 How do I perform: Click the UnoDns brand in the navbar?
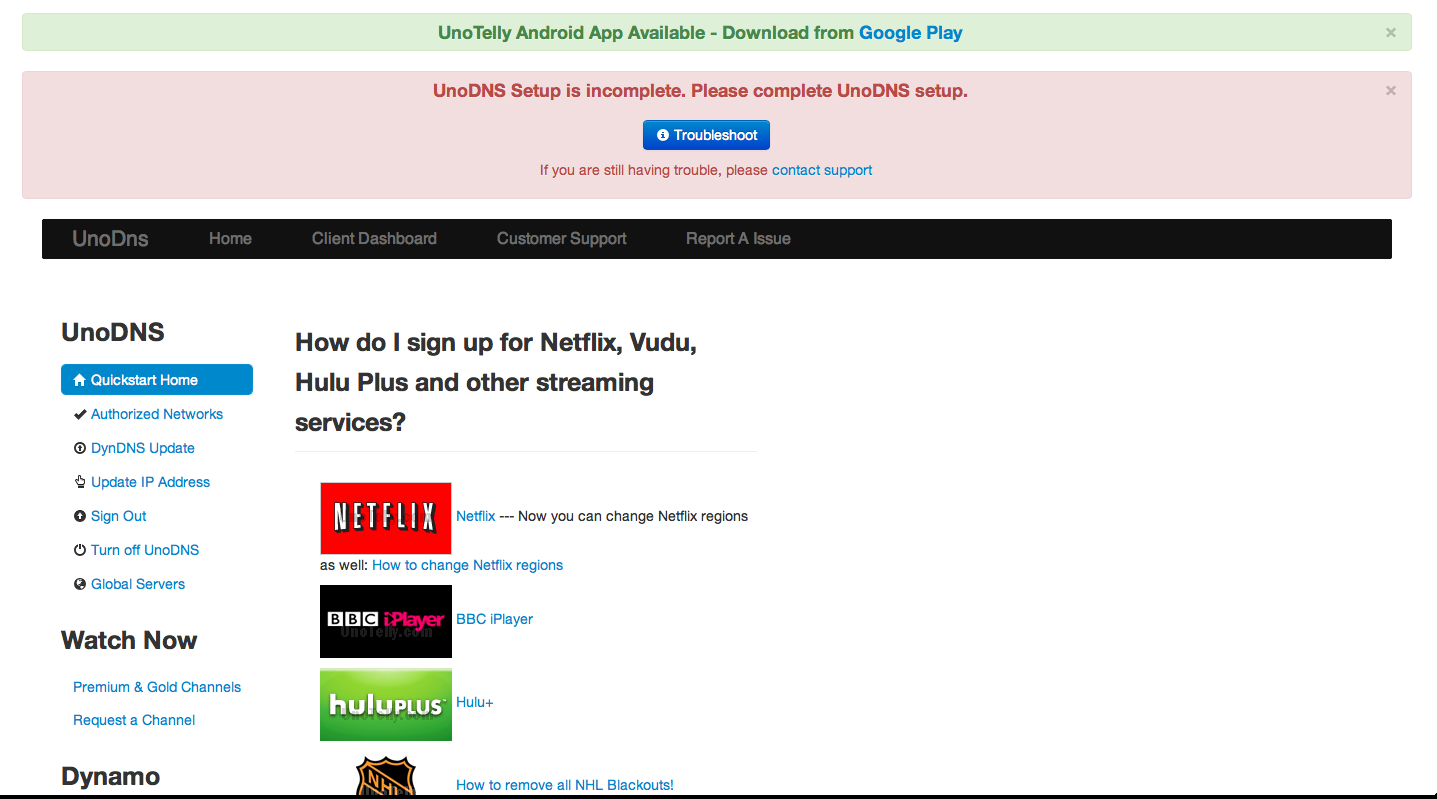tap(110, 239)
